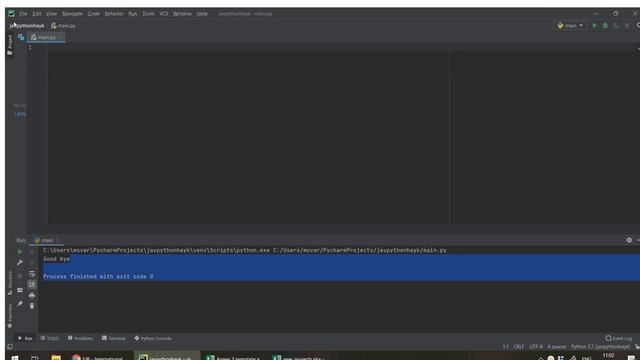Click the Select Opened File target icon
The height and width of the screenshot is (360, 640).
(x=21, y=37)
